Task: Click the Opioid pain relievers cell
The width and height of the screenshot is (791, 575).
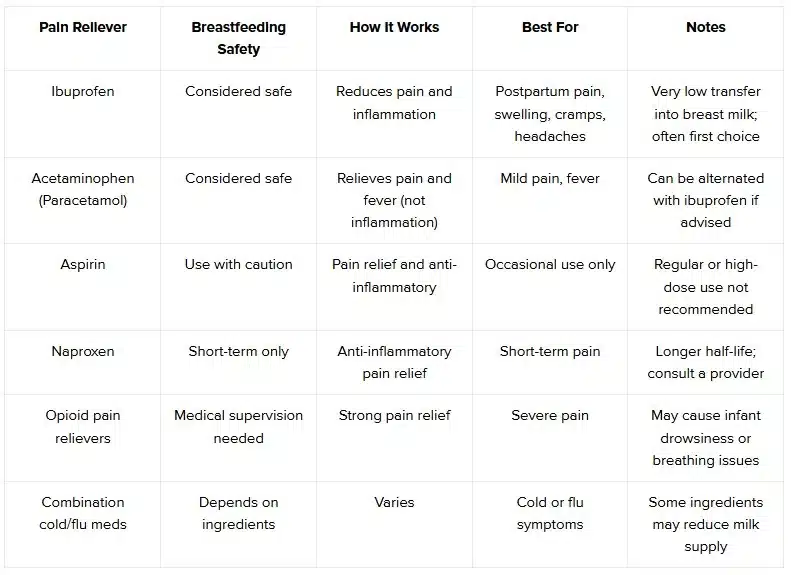Action: [x=83, y=426]
